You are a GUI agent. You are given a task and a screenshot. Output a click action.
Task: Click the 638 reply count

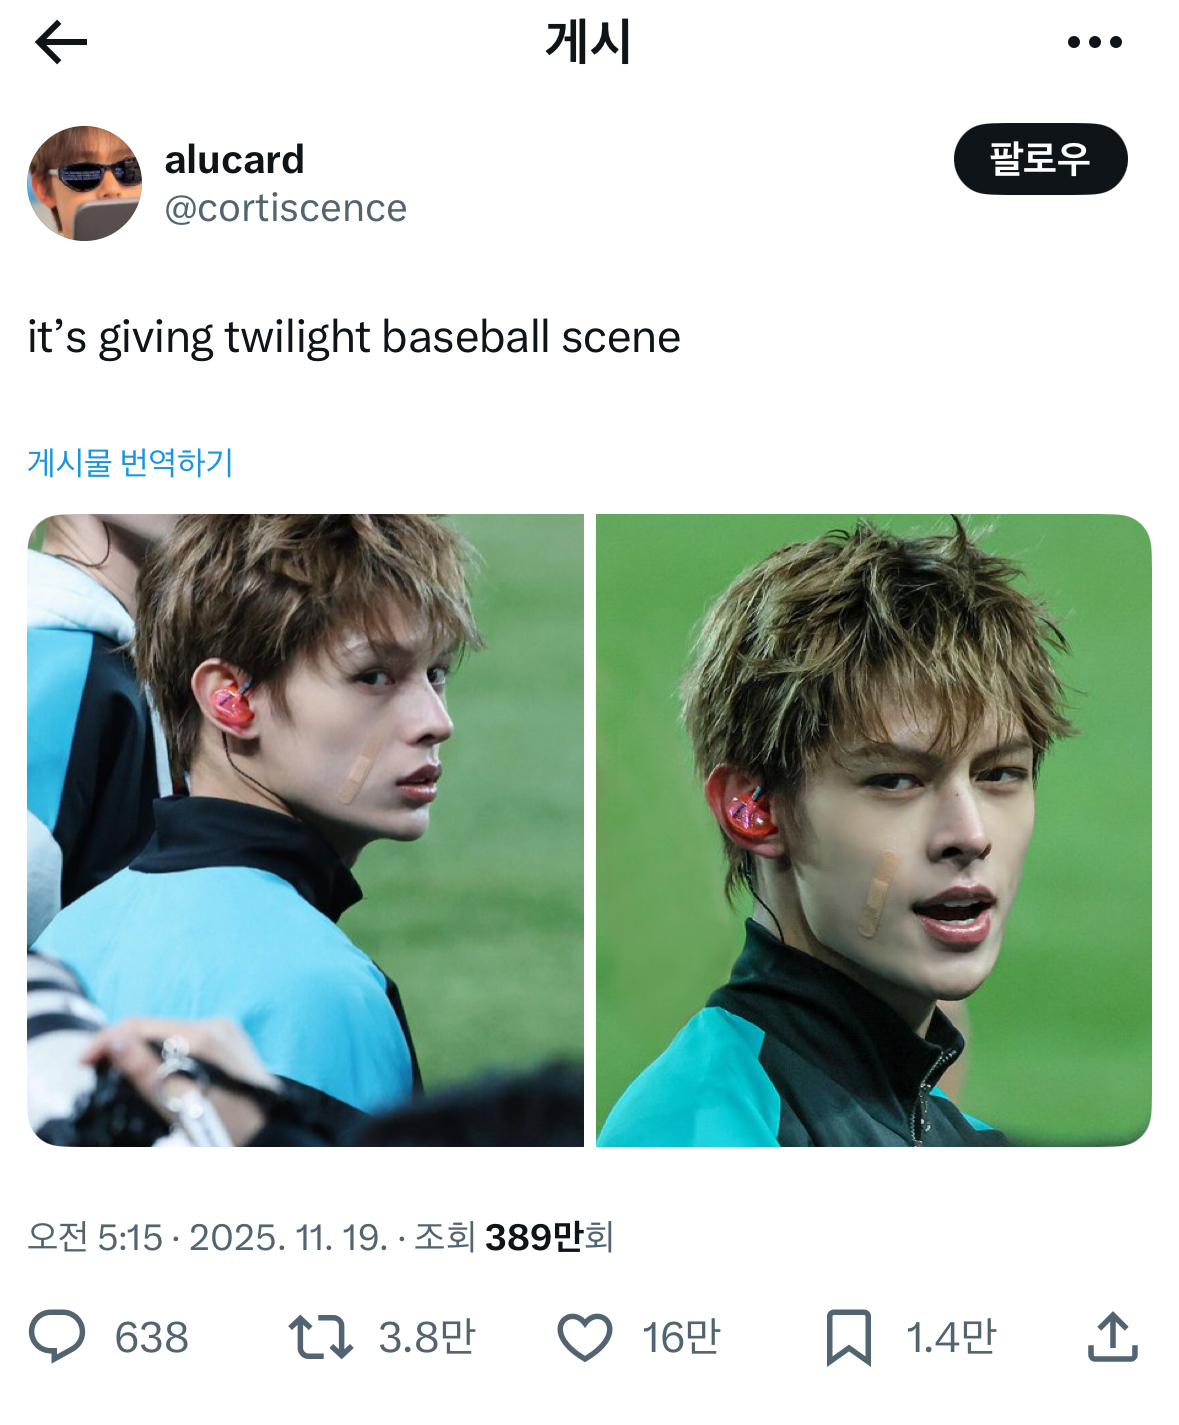pos(151,1338)
